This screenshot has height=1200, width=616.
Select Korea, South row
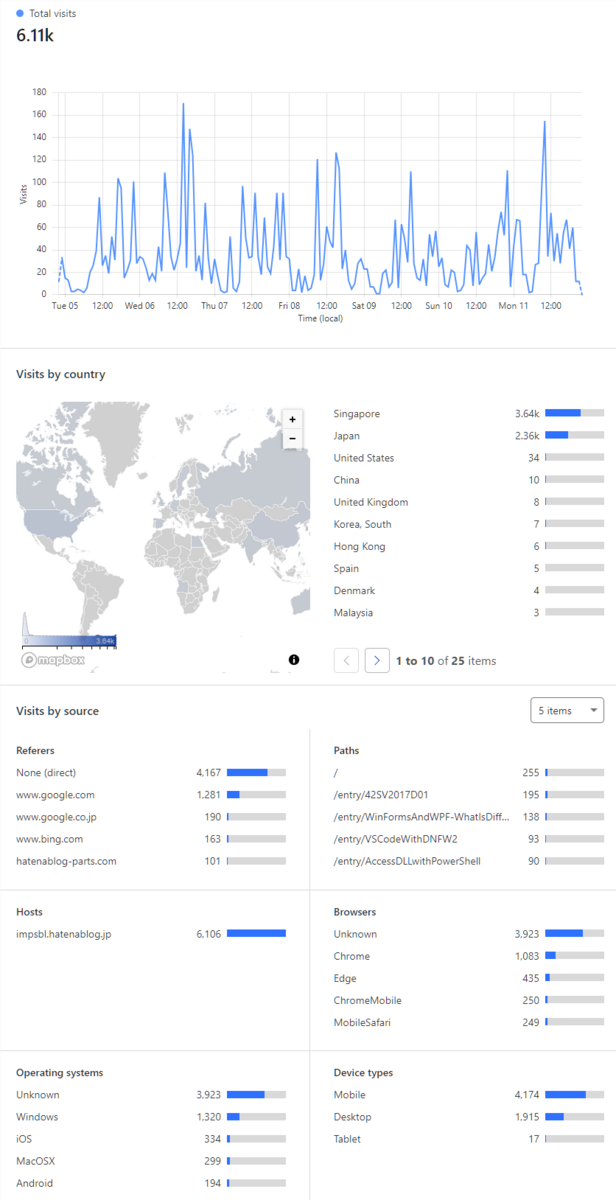click(x=468, y=524)
